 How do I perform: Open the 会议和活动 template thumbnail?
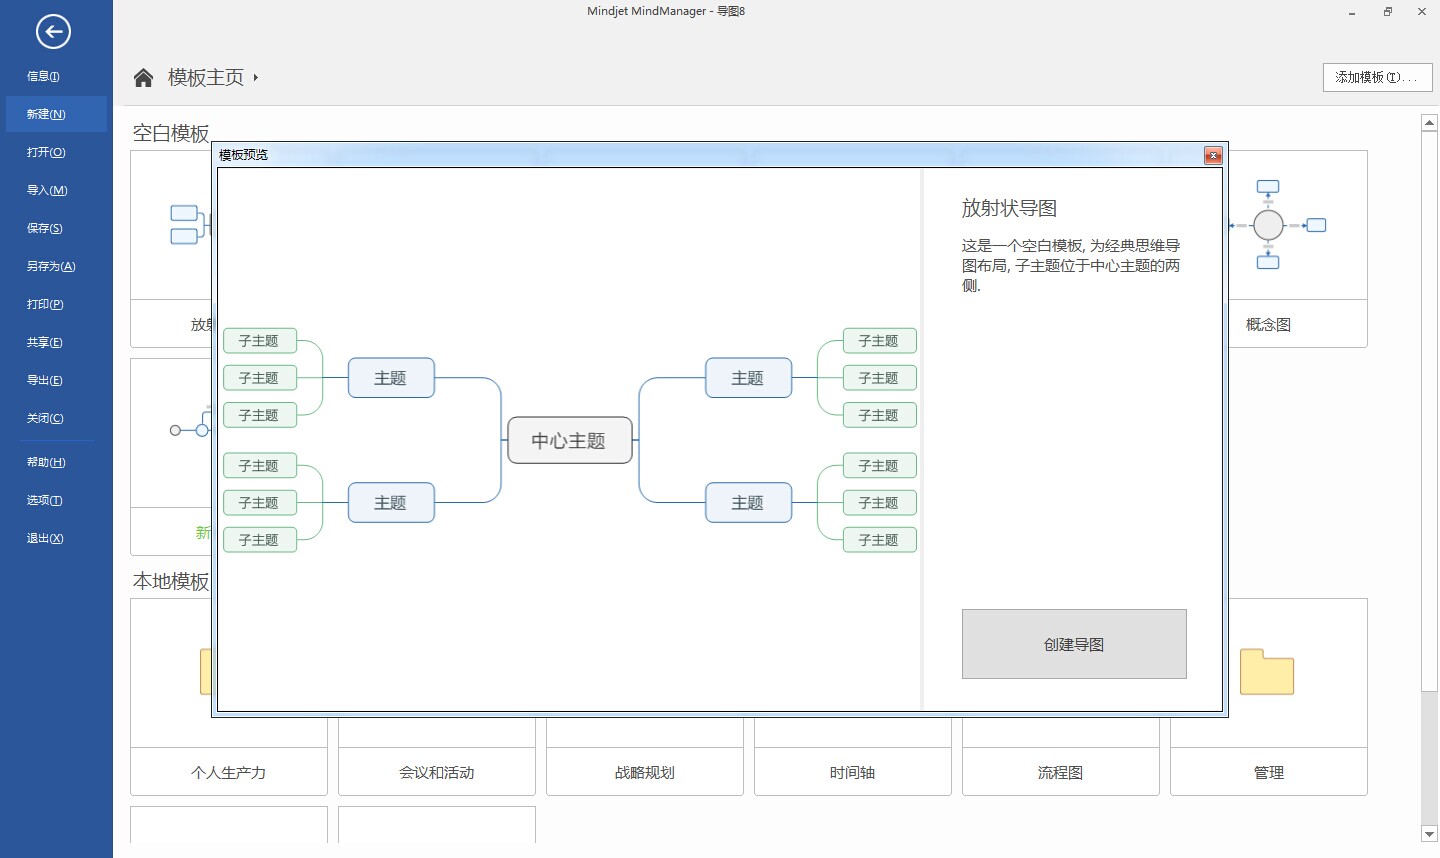(x=436, y=772)
